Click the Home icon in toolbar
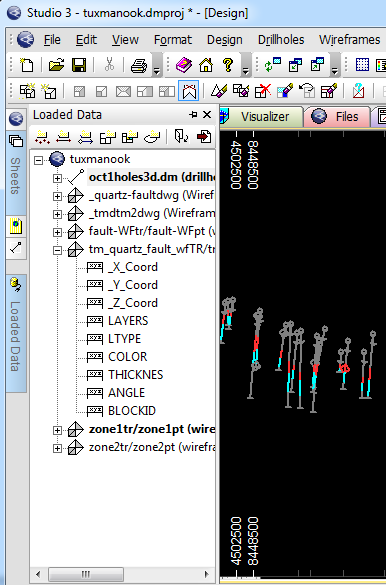This screenshot has width=386, height=585. (x=205, y=65)
